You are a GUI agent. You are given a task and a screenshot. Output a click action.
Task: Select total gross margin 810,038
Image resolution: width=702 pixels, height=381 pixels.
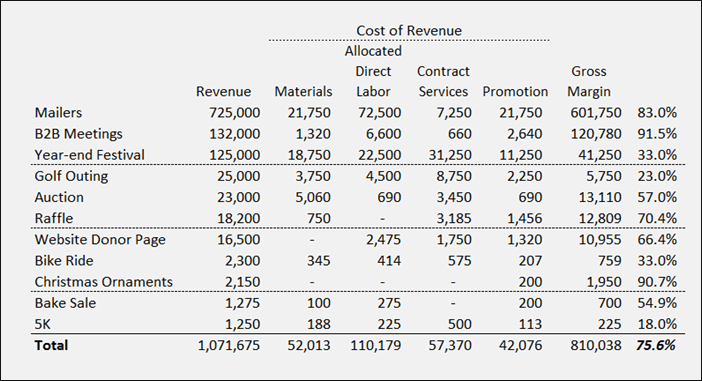[x=595, y=345]
